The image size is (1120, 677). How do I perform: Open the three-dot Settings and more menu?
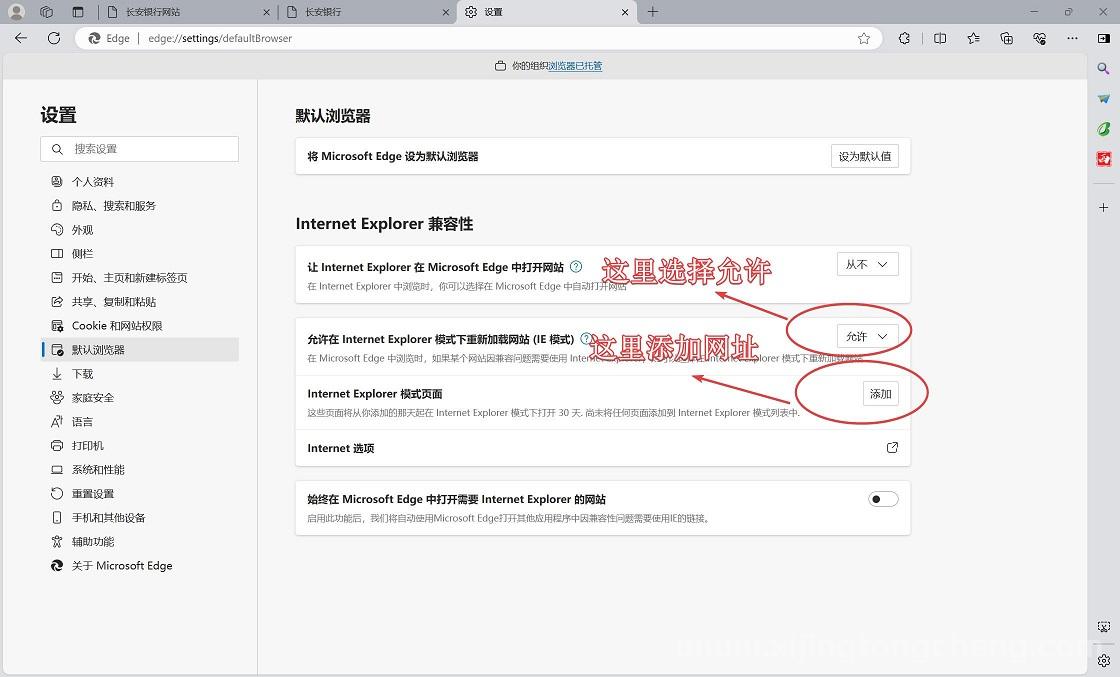coord(1072,39)
